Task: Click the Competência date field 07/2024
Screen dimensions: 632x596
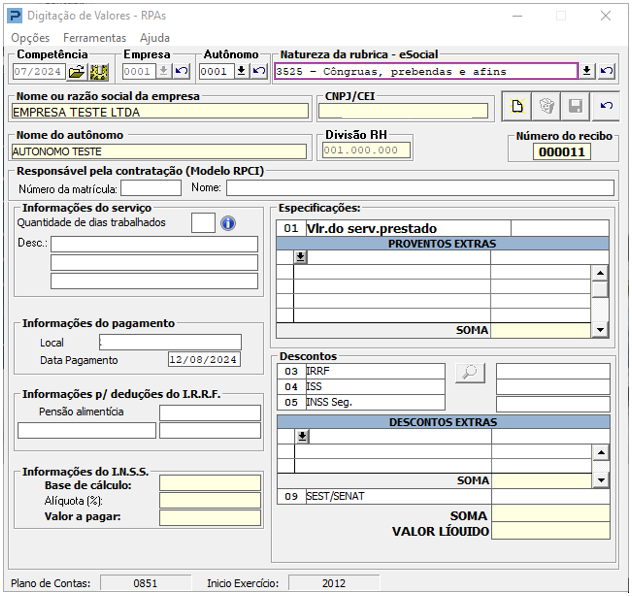Action: (x=39, y=72)
